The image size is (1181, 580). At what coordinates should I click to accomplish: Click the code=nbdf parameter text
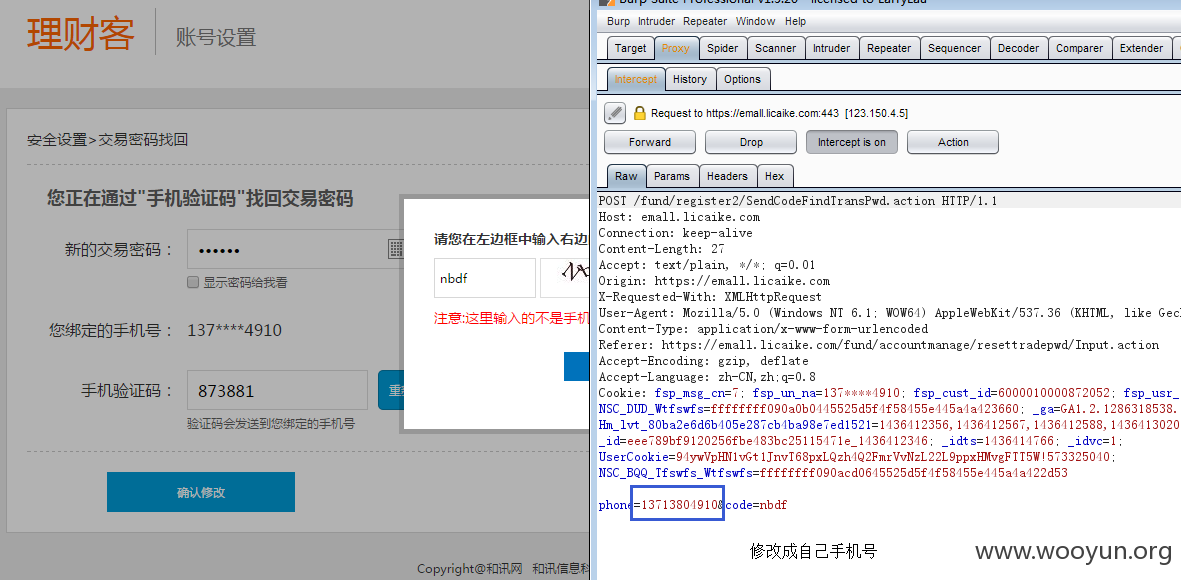pyautogui.click(x=756, y=505)
